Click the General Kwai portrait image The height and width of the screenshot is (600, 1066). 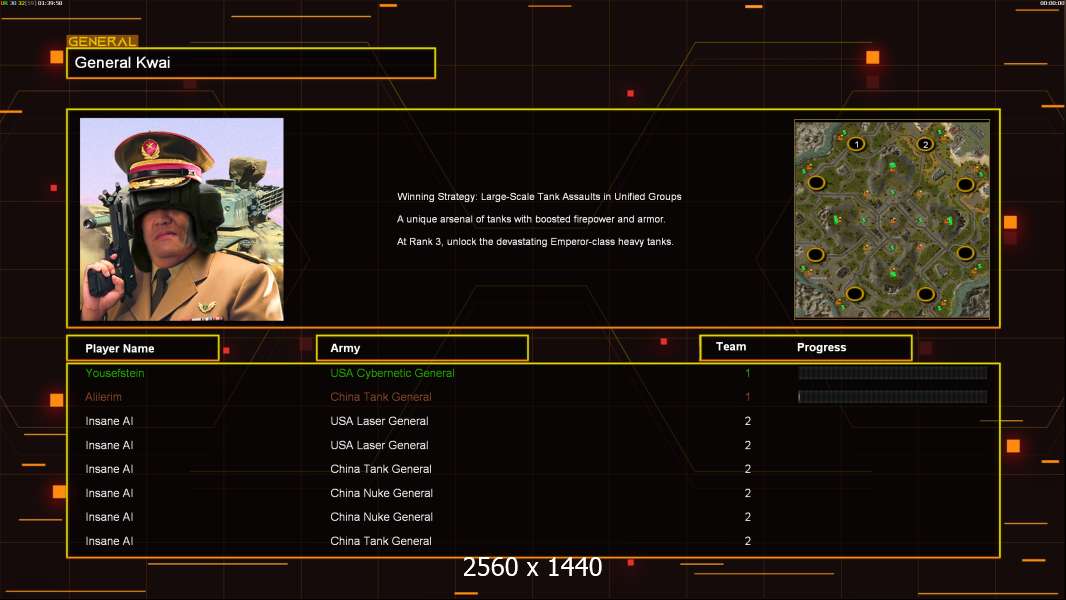click(x=182, y=219)
